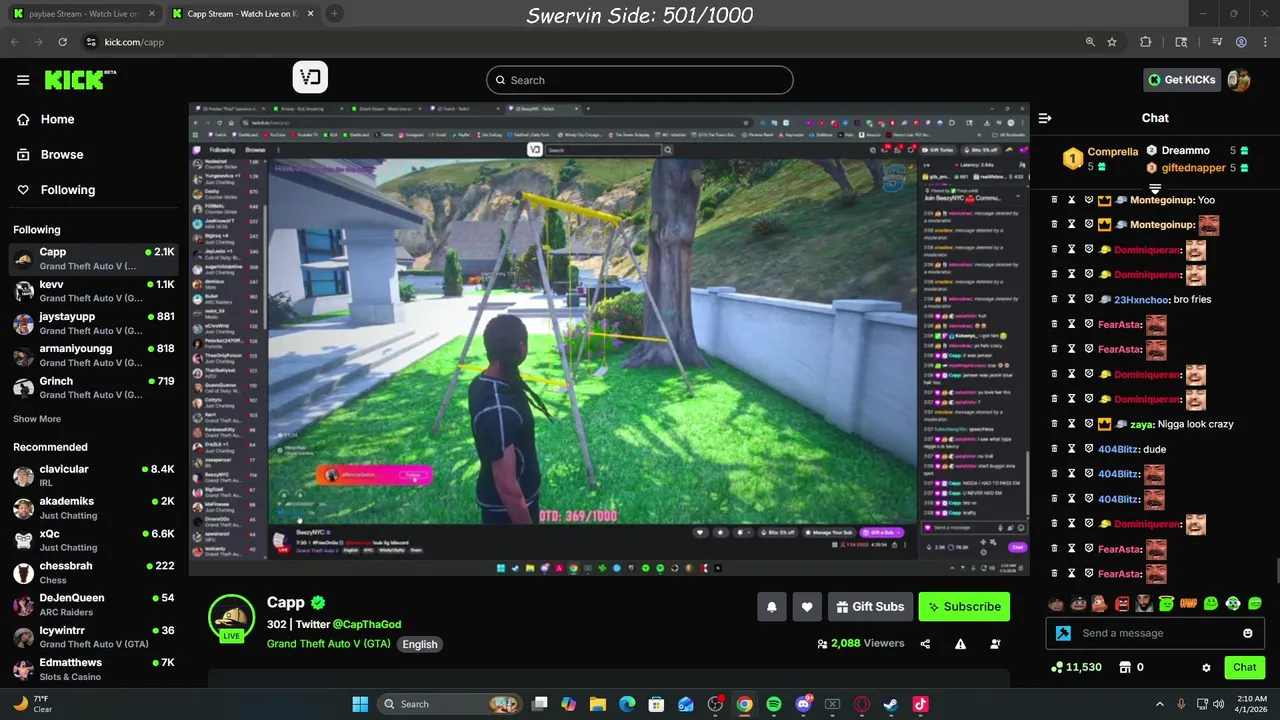Open the Gift Subs button
The height and width of the screenshot is (720, 1280).
click(x=870, y=607)
